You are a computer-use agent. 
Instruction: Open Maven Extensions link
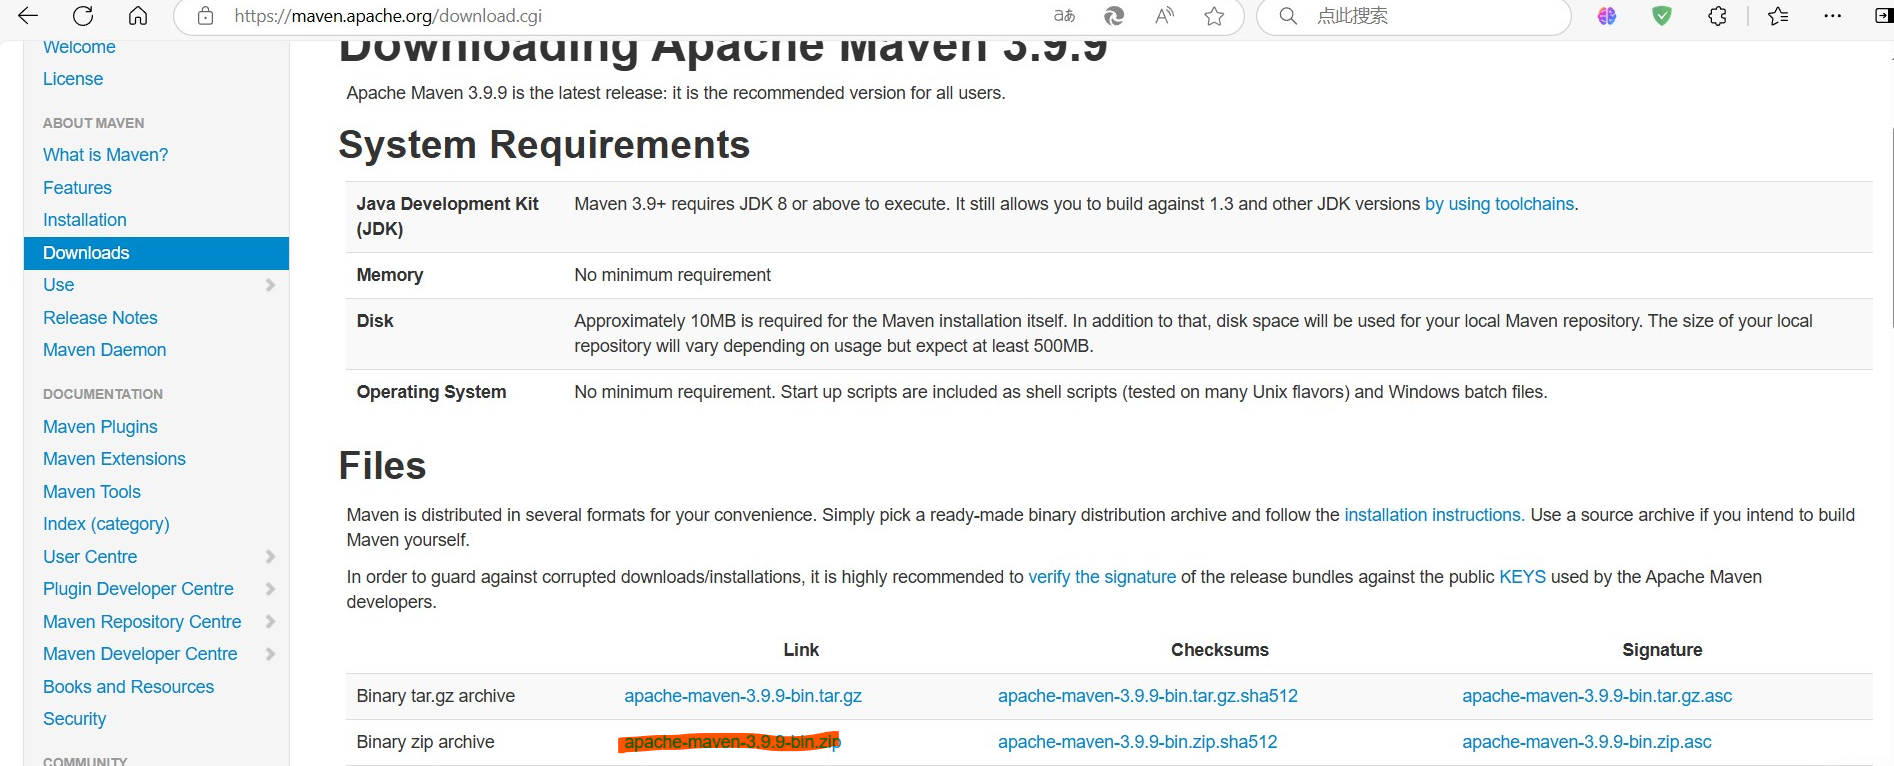pyautogui.click(x=114, y=459)
